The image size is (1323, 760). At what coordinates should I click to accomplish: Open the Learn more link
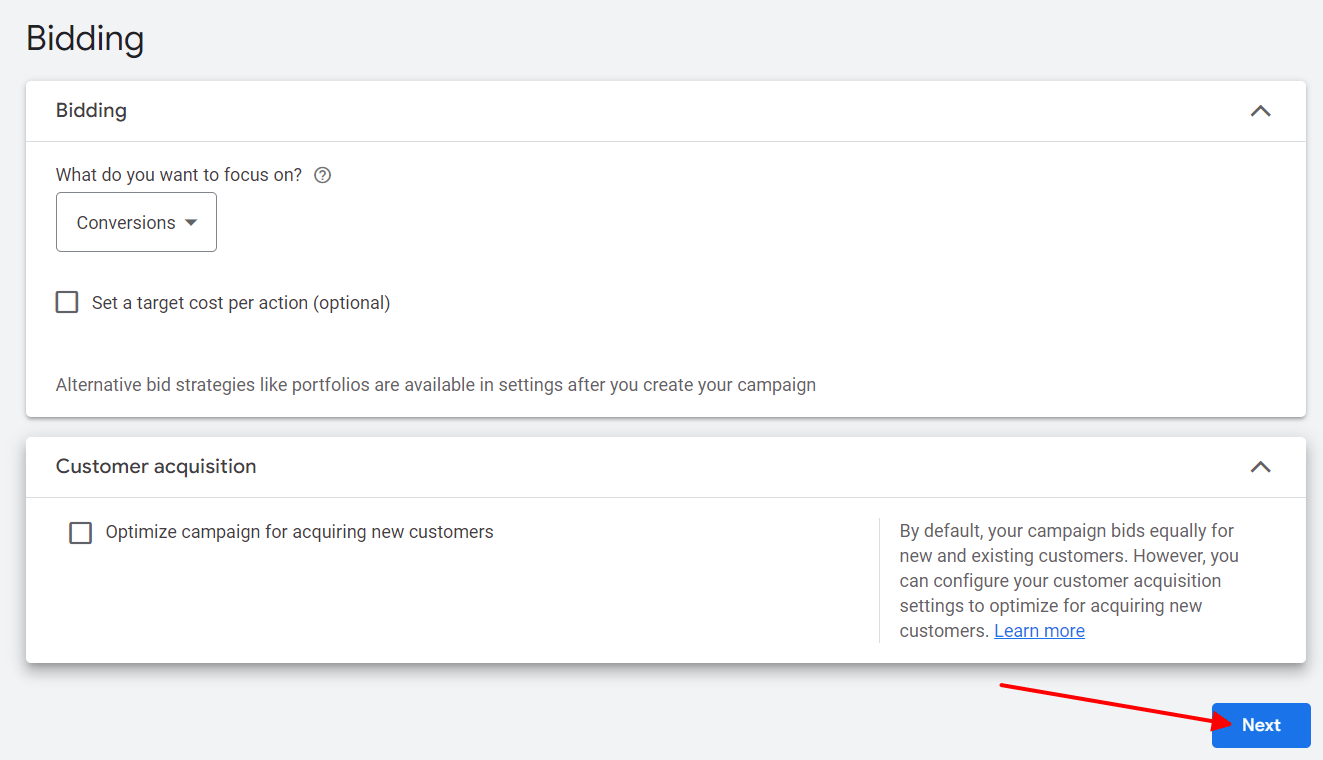[x=1039, y=630]
